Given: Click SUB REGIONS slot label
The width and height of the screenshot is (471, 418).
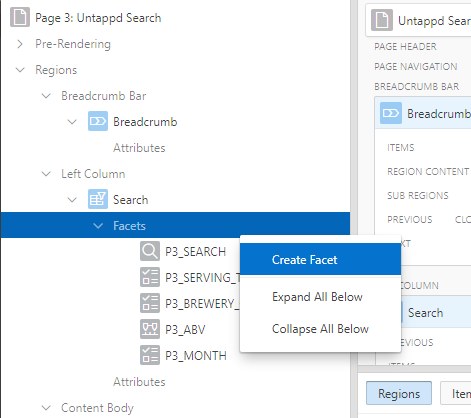Looking at the screenshot, I should [418, 196].
